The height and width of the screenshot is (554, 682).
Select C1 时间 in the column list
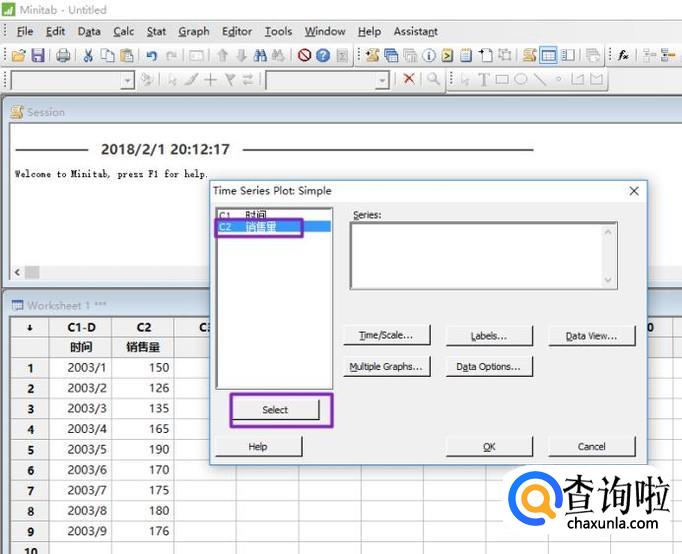point(274,215)
